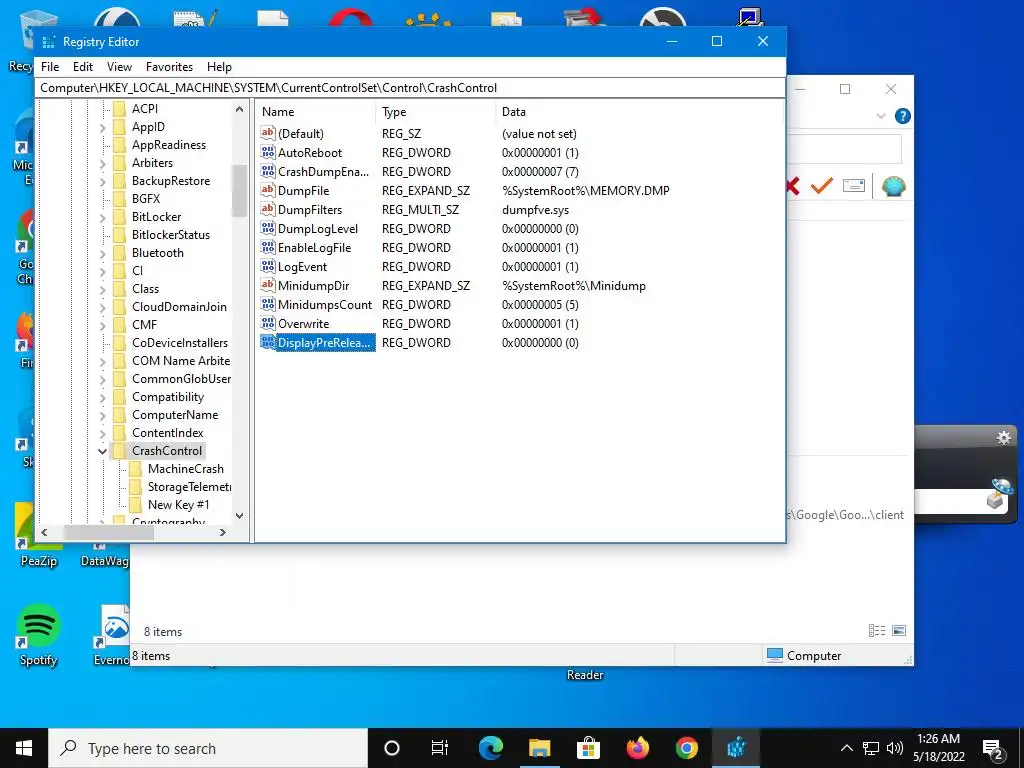Expand the BackupRestore registry key
Screen dimensions: 1024x768
click(103, 182)
